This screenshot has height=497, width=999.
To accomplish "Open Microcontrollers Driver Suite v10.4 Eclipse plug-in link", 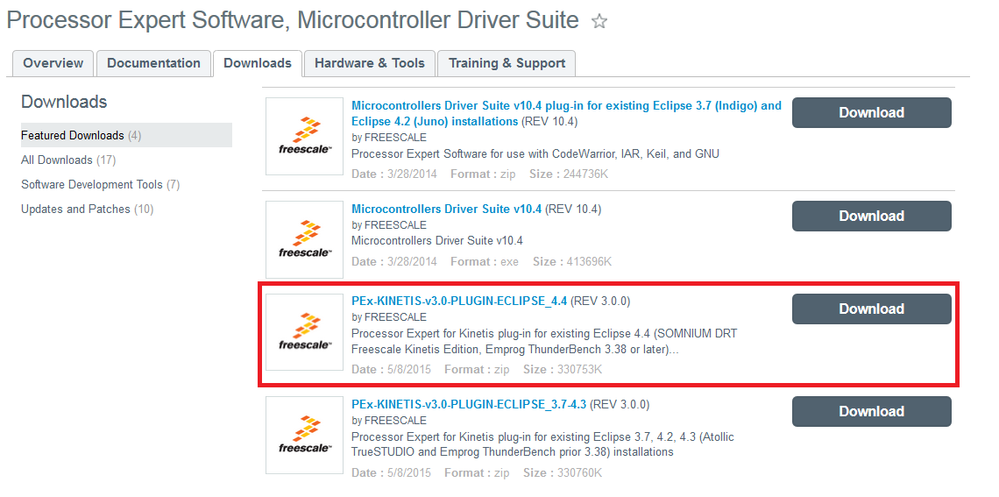I will click(566, 113).
